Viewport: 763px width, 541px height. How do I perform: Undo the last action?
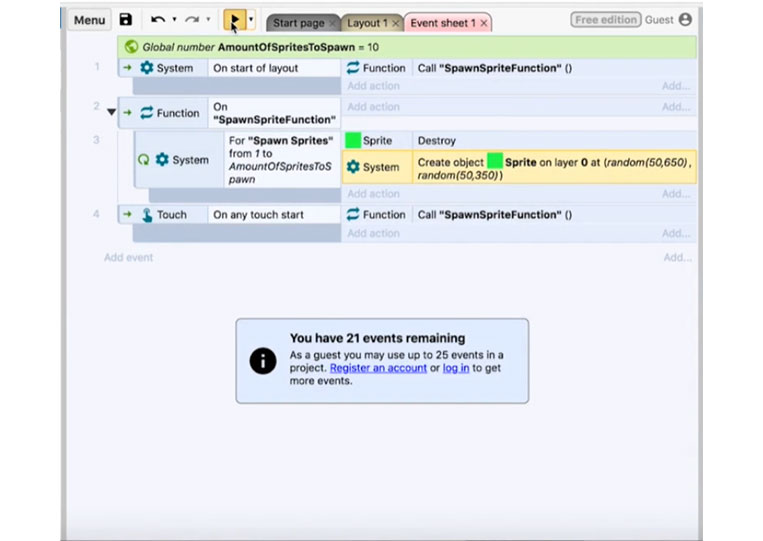158,20
